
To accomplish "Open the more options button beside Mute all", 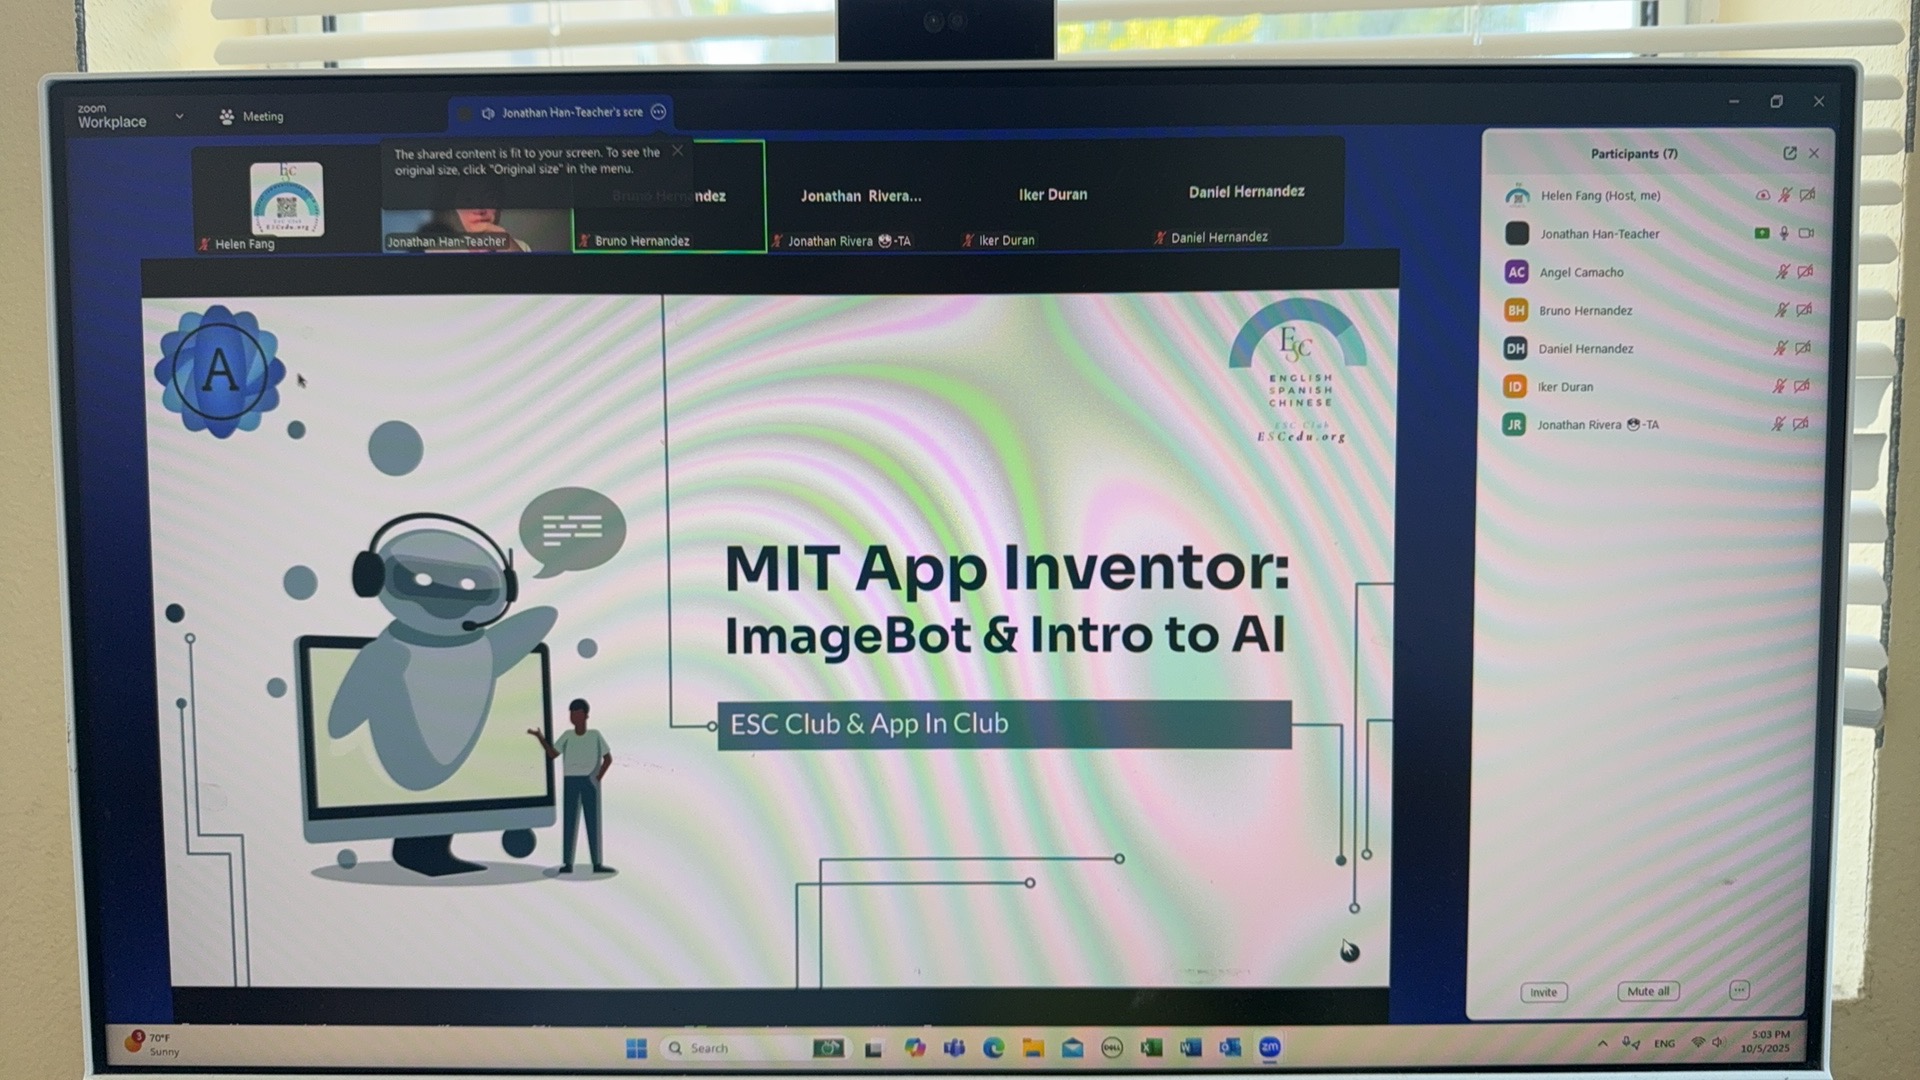I will [x=1739, y=990].
